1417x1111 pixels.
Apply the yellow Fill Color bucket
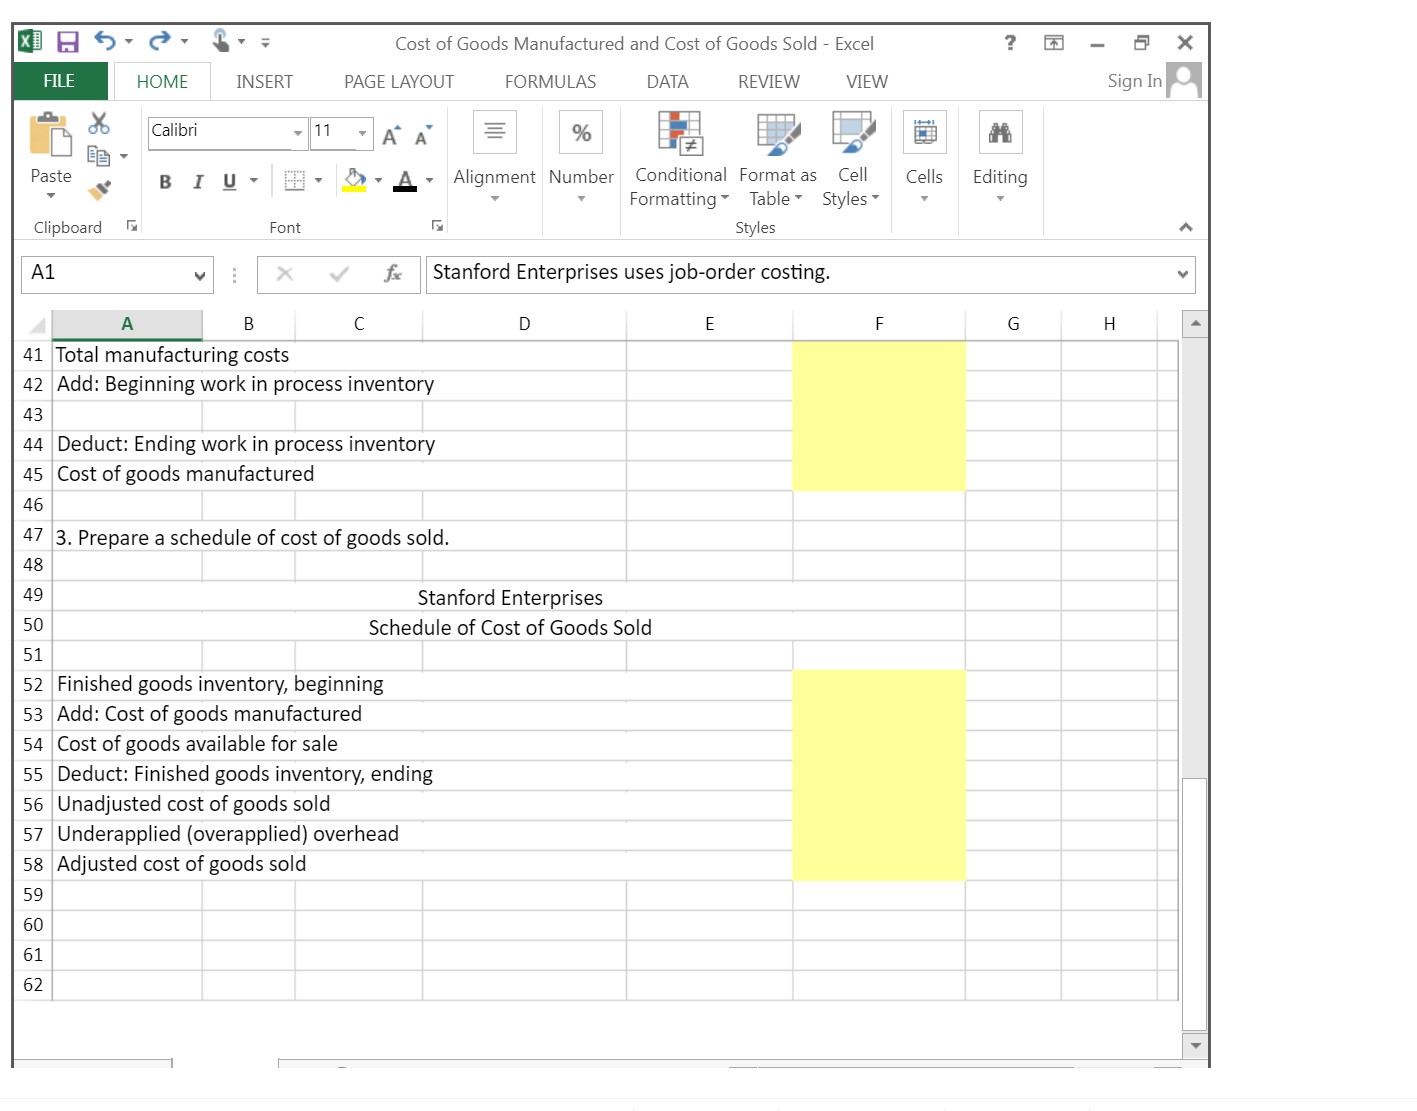click(x=355, y=180)
